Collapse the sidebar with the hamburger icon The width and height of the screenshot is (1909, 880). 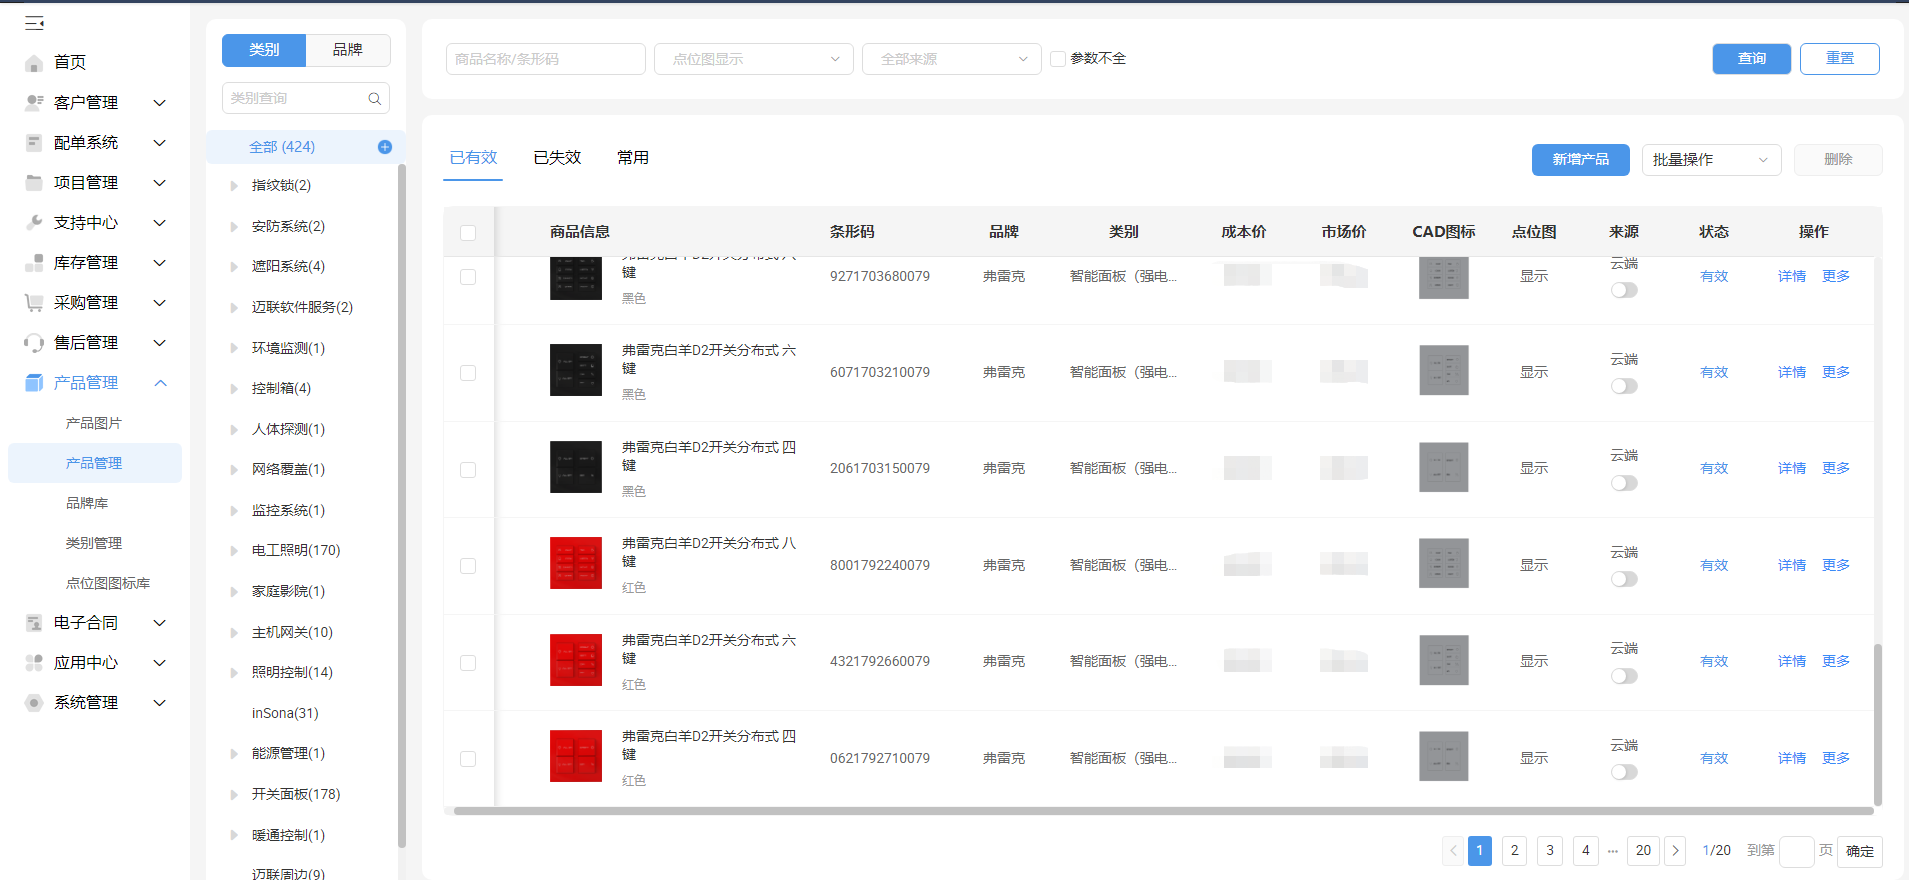[x=34, y=23]
